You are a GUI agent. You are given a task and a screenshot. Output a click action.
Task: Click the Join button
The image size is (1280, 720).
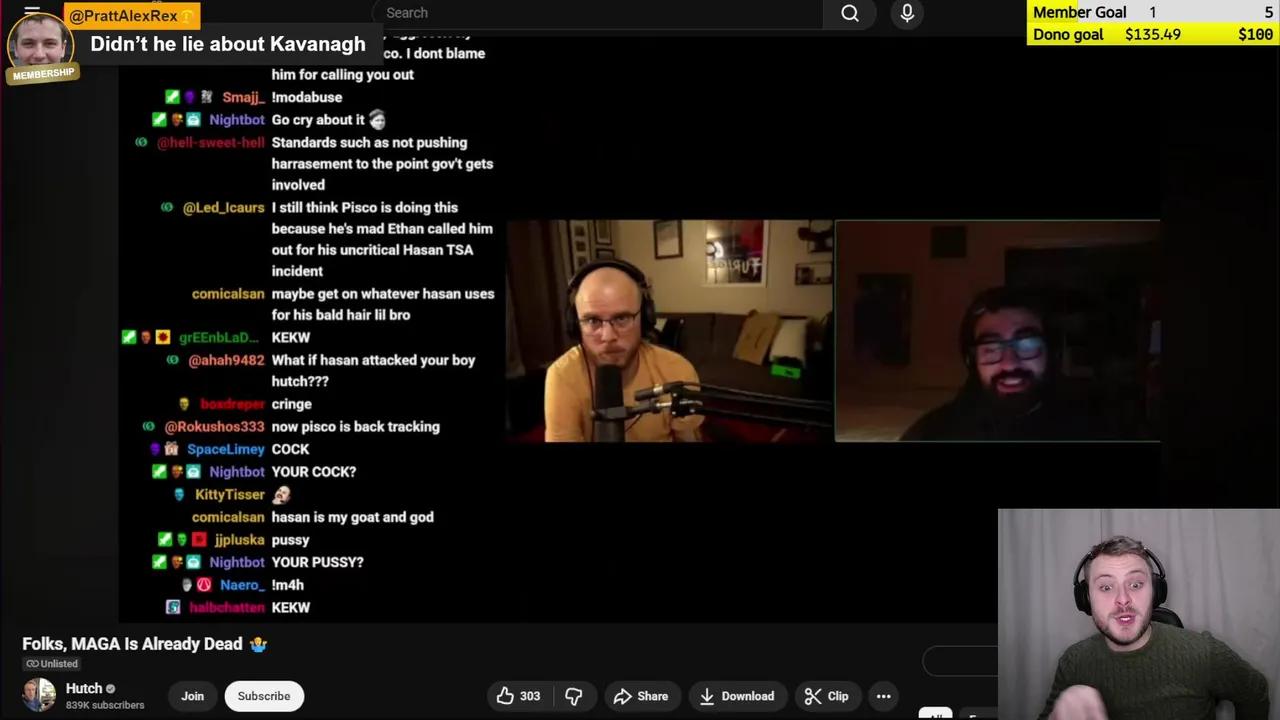click(192, 696)
